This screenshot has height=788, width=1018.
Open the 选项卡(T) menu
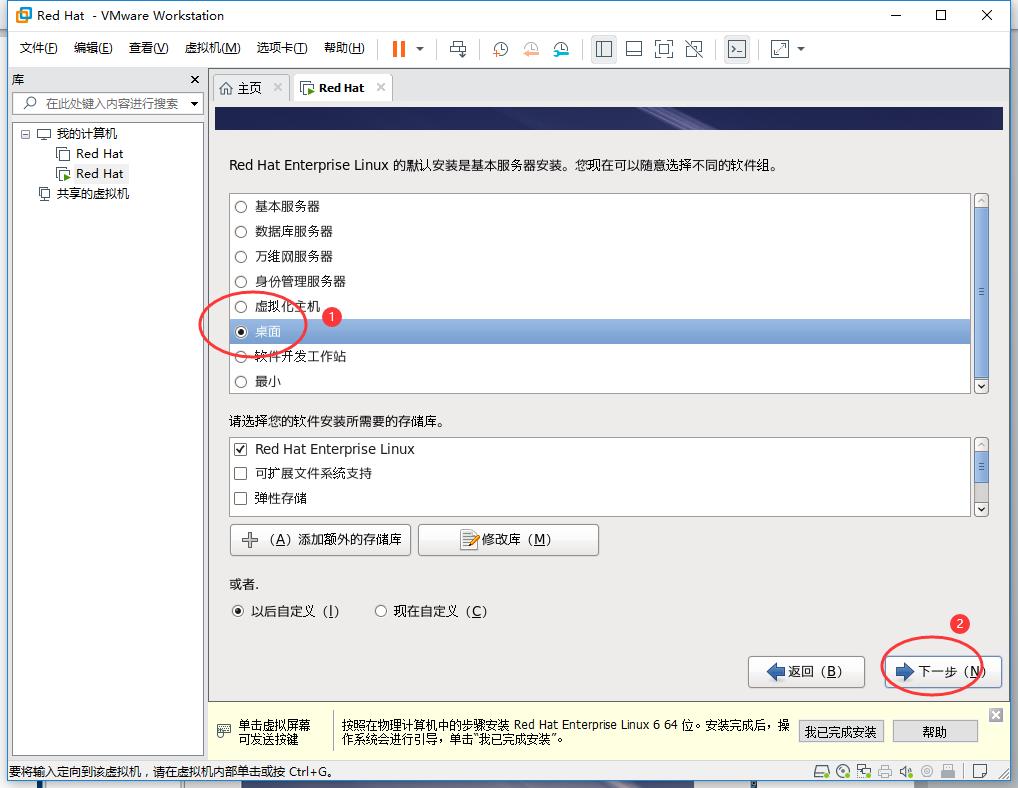[x=282, y=48]
